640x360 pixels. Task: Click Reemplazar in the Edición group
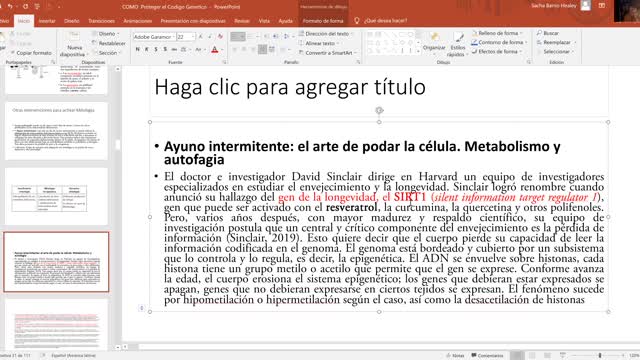(x=556, y=42)
